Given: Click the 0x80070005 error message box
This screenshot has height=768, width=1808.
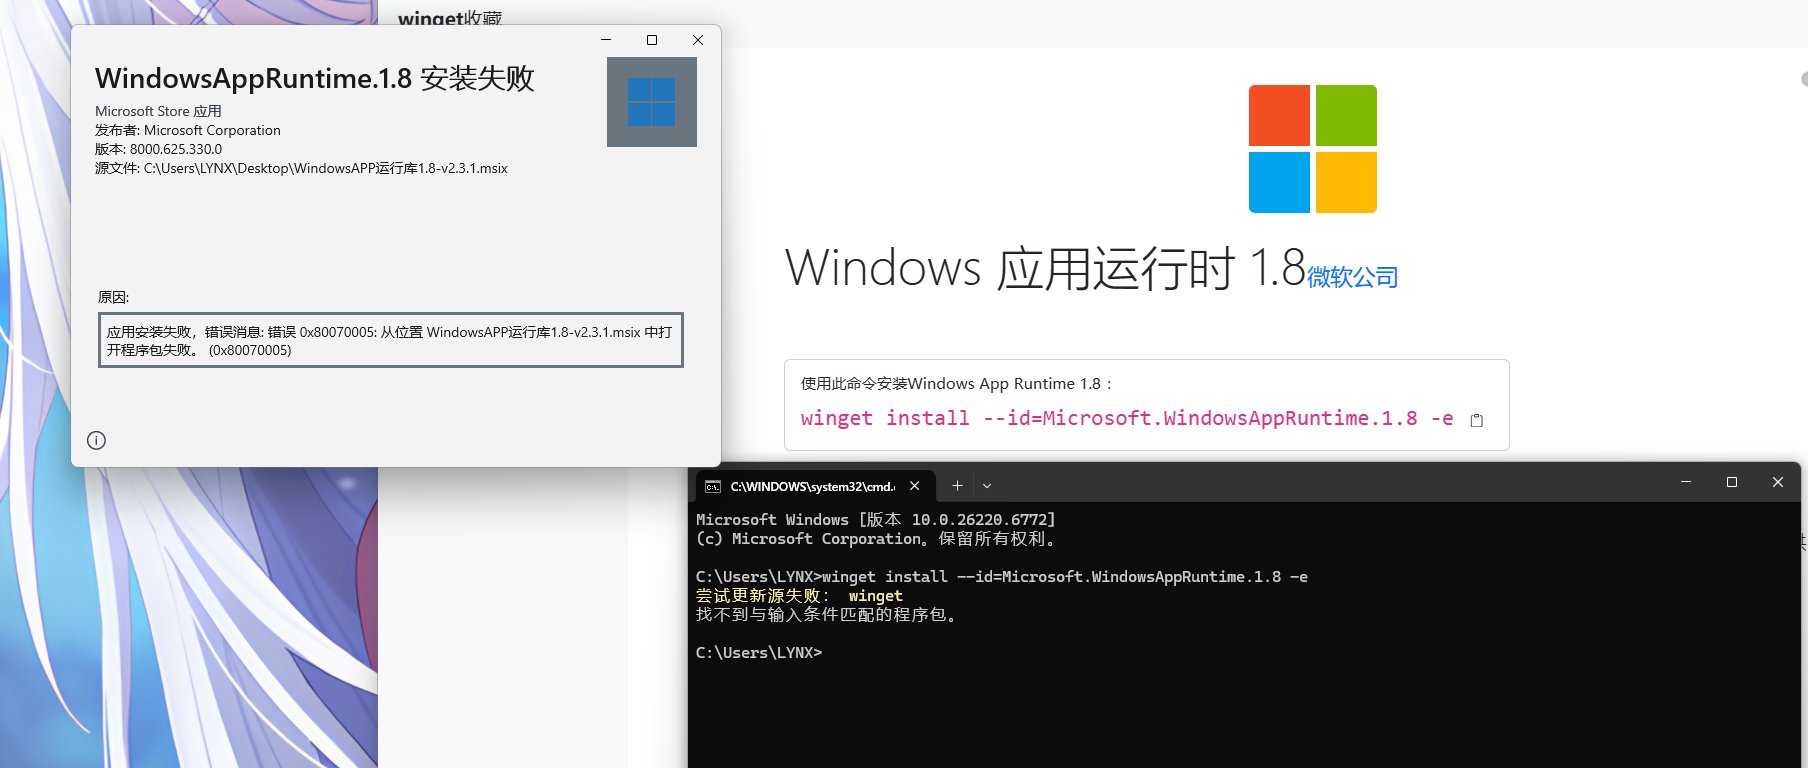Looking at the screenshot, I should 390,340.
